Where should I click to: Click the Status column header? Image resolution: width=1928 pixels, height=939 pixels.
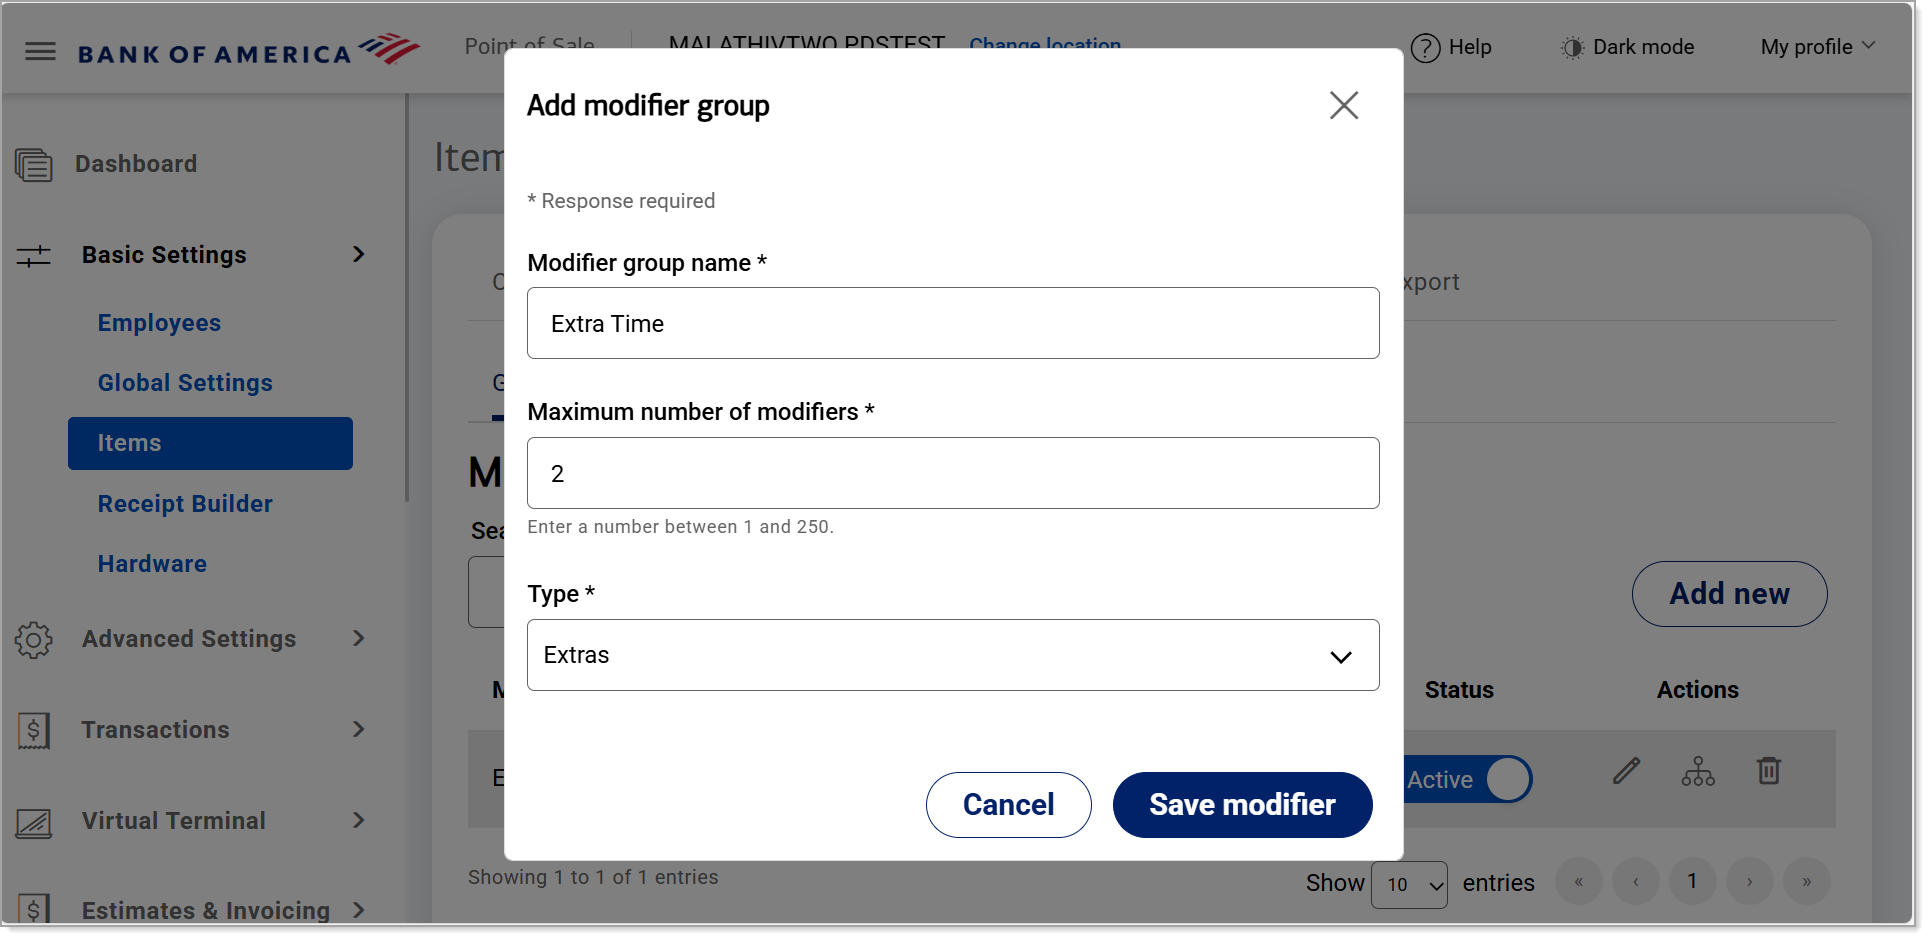(x=1459, y=690)
